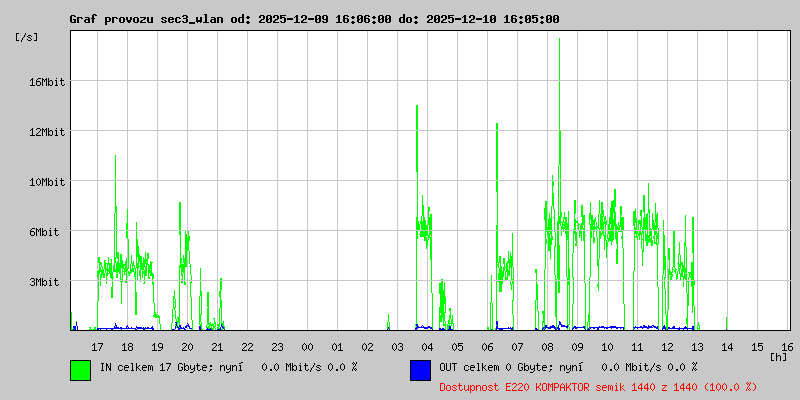Viewport: 800px width, 400px height.
Task: Click hour label '05' on time axis
Action: [x=458, y=347]
